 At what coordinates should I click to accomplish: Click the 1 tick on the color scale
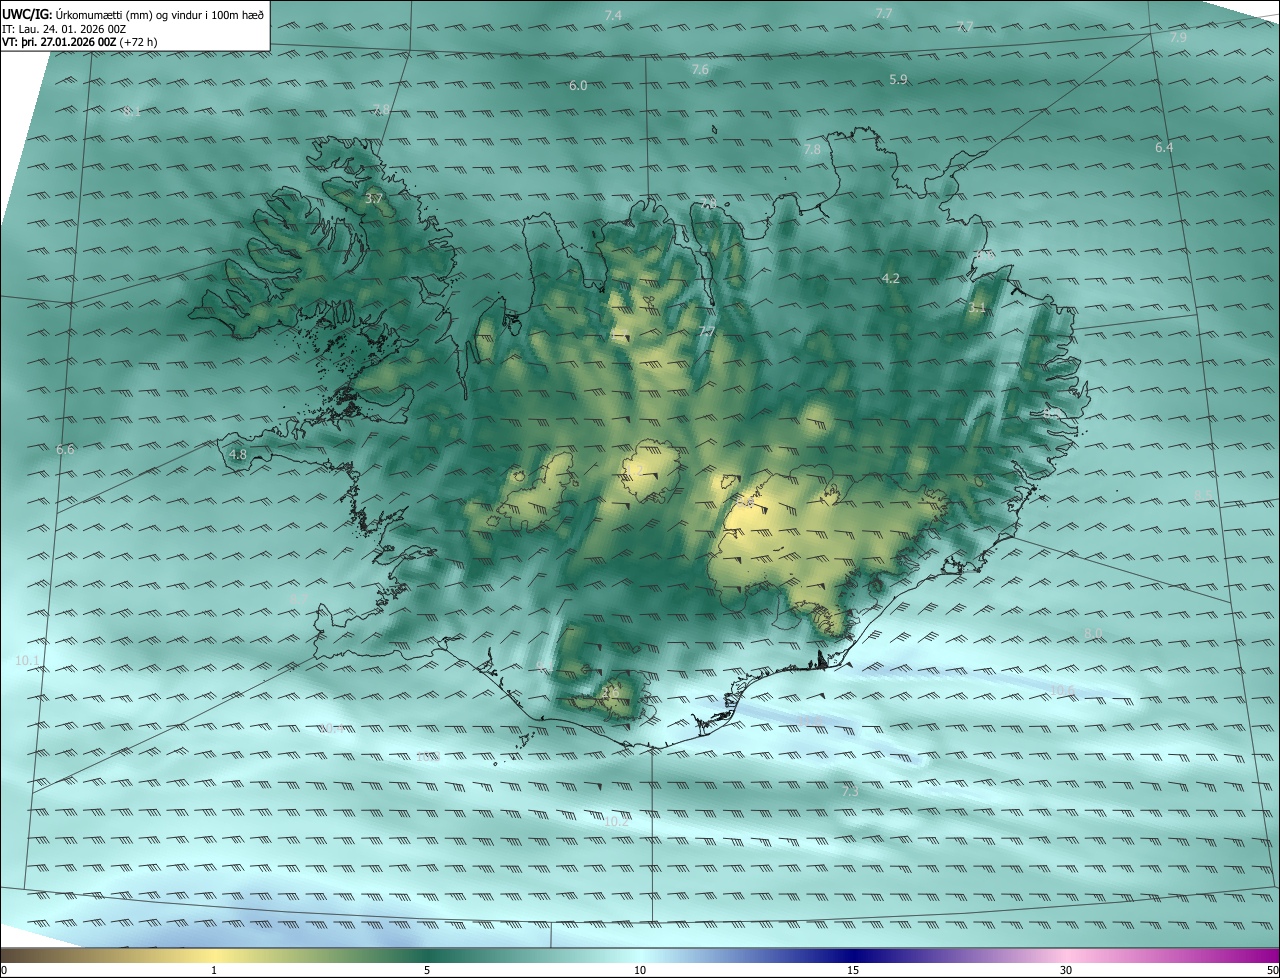[214, 970]
